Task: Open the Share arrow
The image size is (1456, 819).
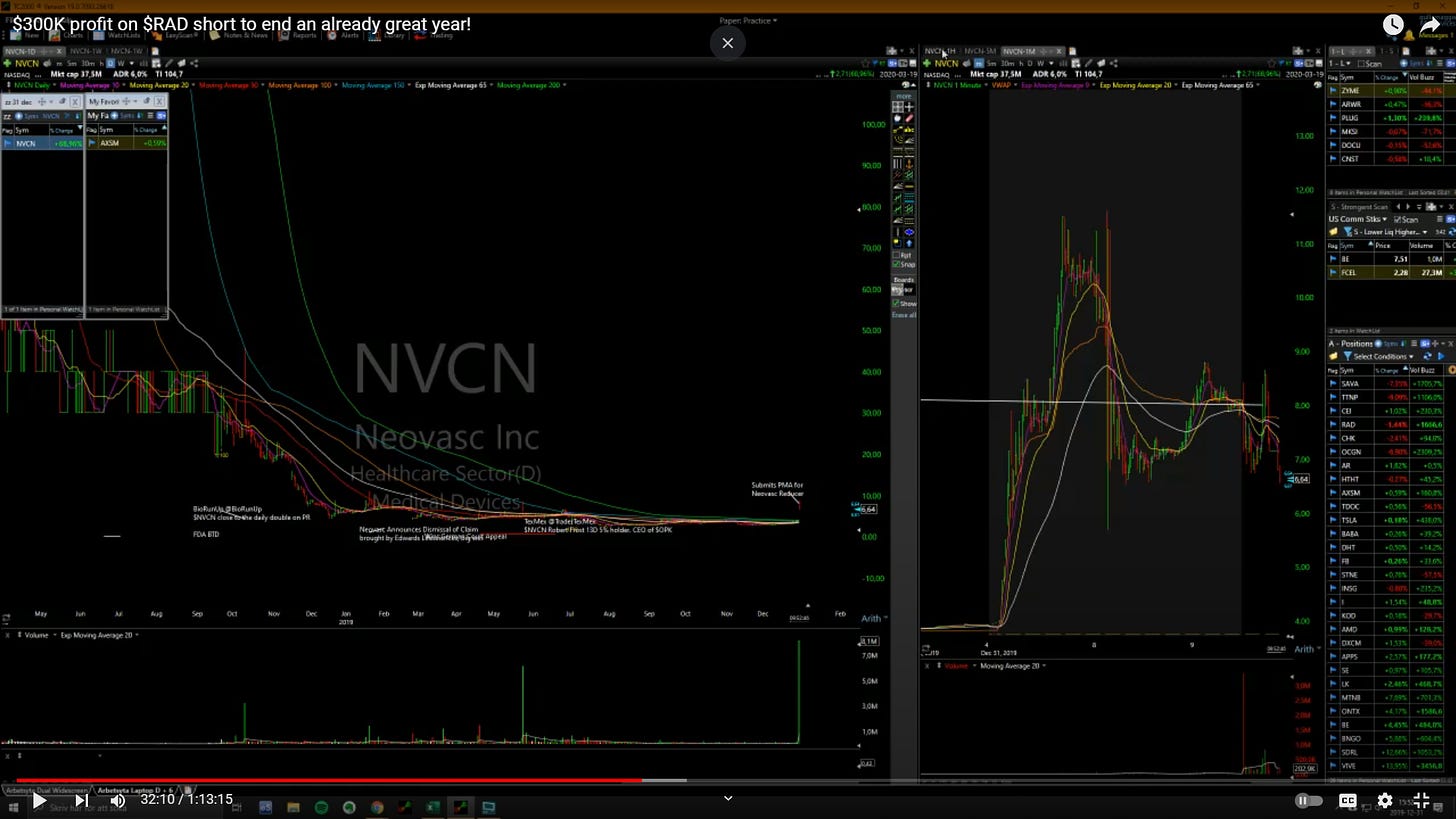Action: [x=1431, y=25]
